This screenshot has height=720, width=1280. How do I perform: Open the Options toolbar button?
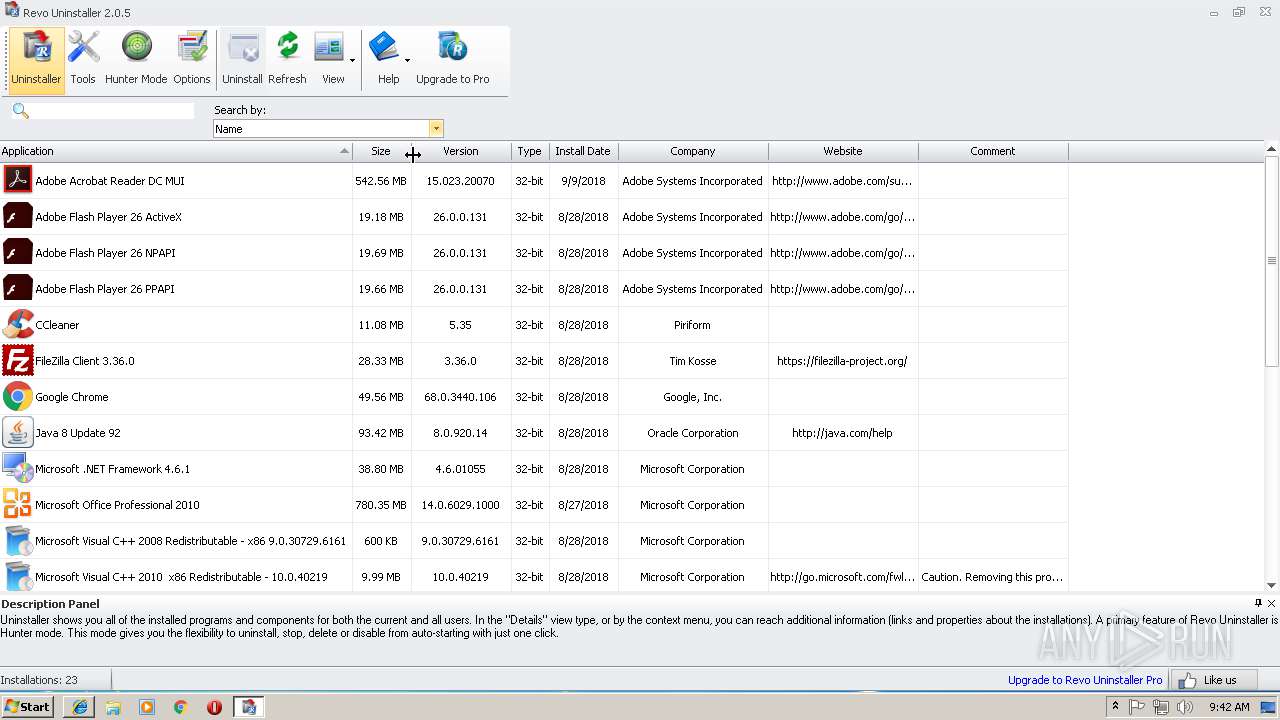point(191,60)
